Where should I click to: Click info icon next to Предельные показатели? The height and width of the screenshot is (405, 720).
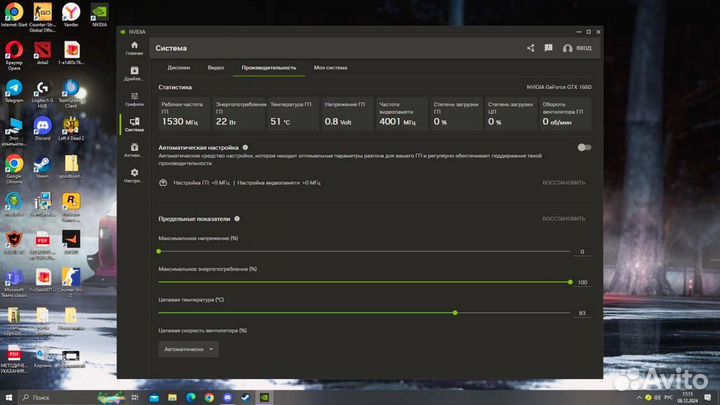[x=237, y=219]
